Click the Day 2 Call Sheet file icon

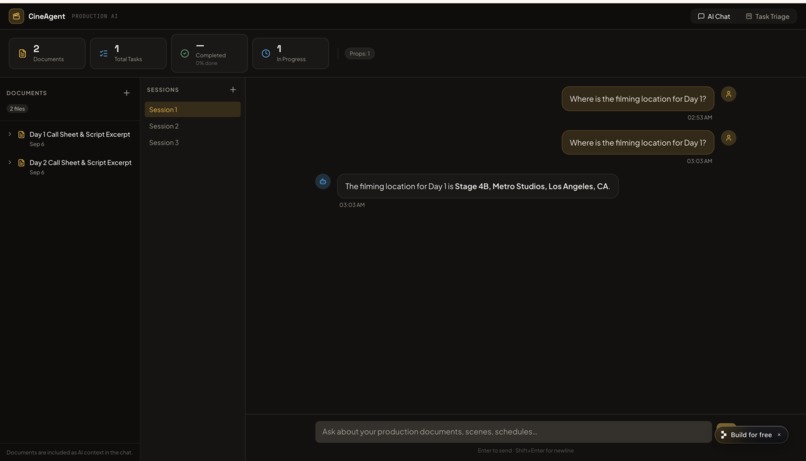[x=21, y=163]
